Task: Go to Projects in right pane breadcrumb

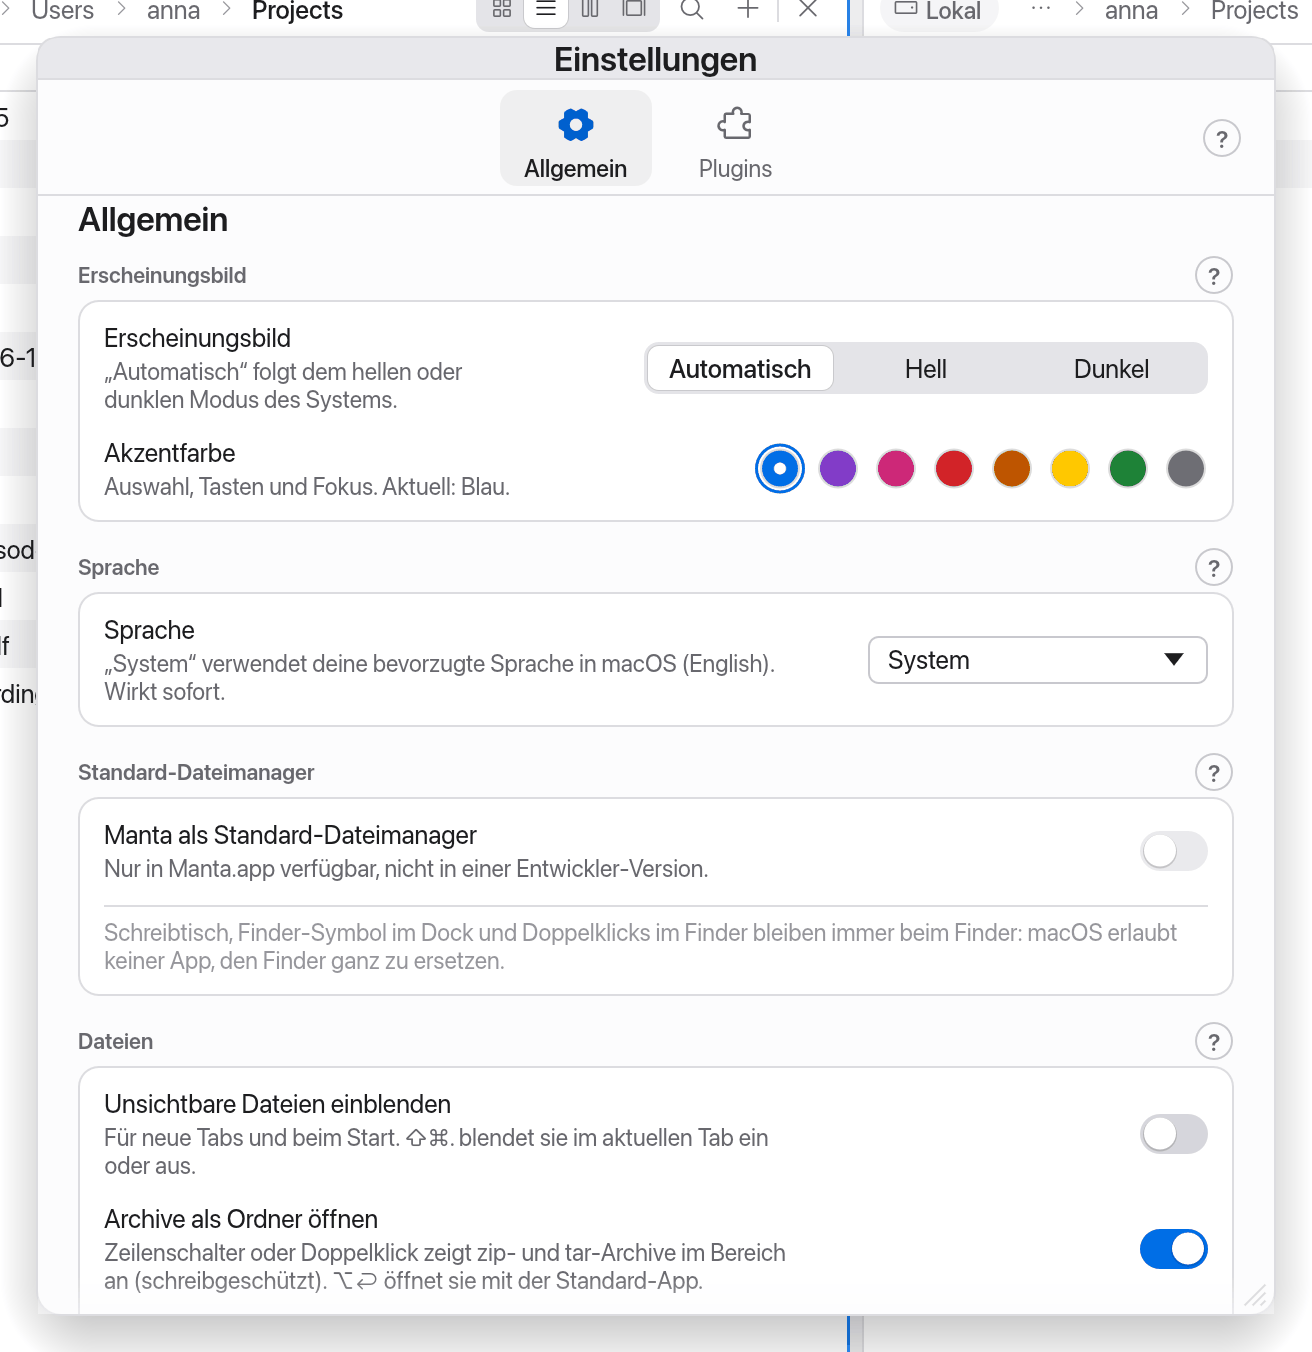Action: [1254, 11]
